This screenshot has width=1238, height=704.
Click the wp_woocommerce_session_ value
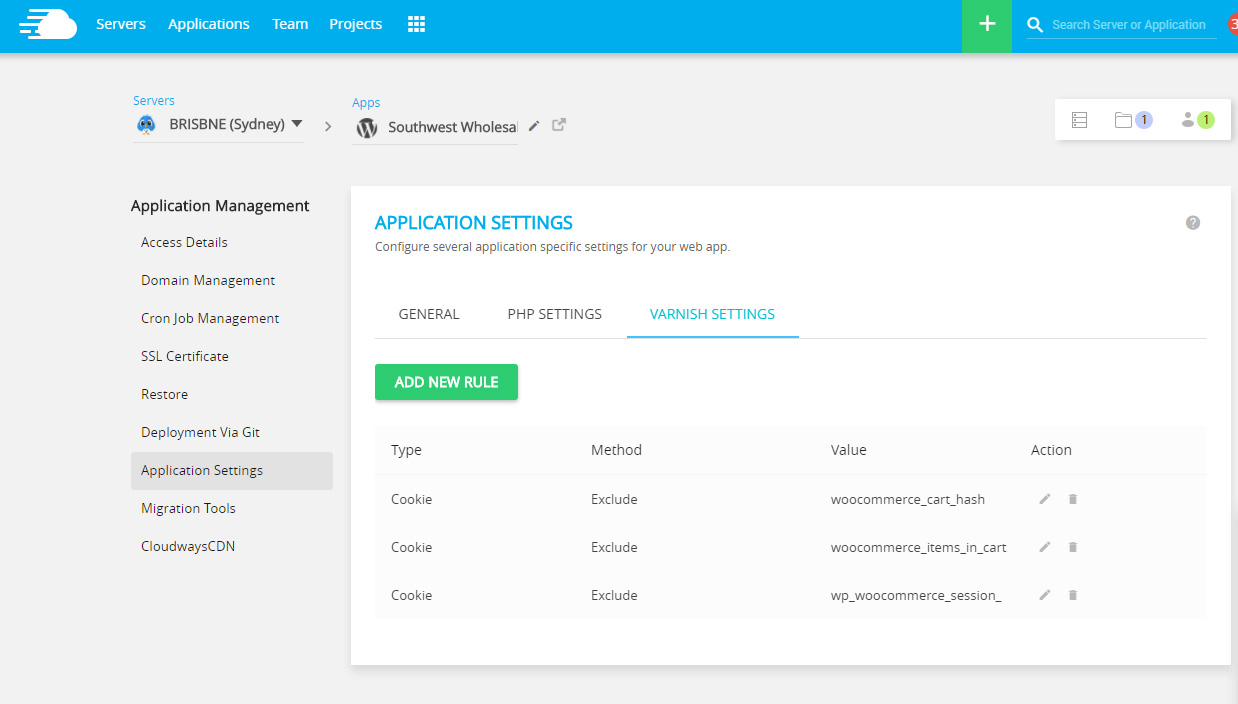916,595
